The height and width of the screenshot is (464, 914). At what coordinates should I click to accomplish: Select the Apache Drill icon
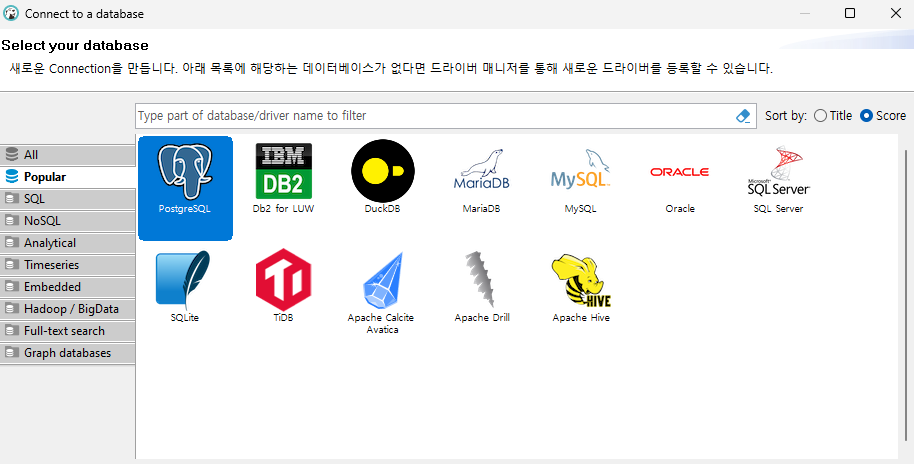point(481,280)
